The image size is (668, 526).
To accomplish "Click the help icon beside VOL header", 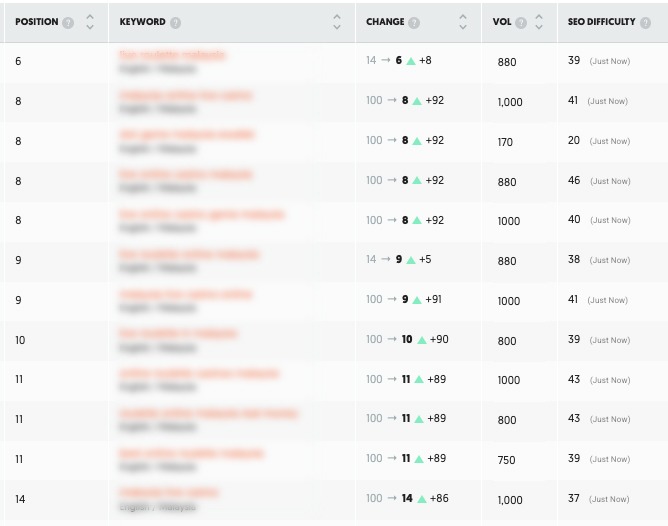I will (521, 23).
